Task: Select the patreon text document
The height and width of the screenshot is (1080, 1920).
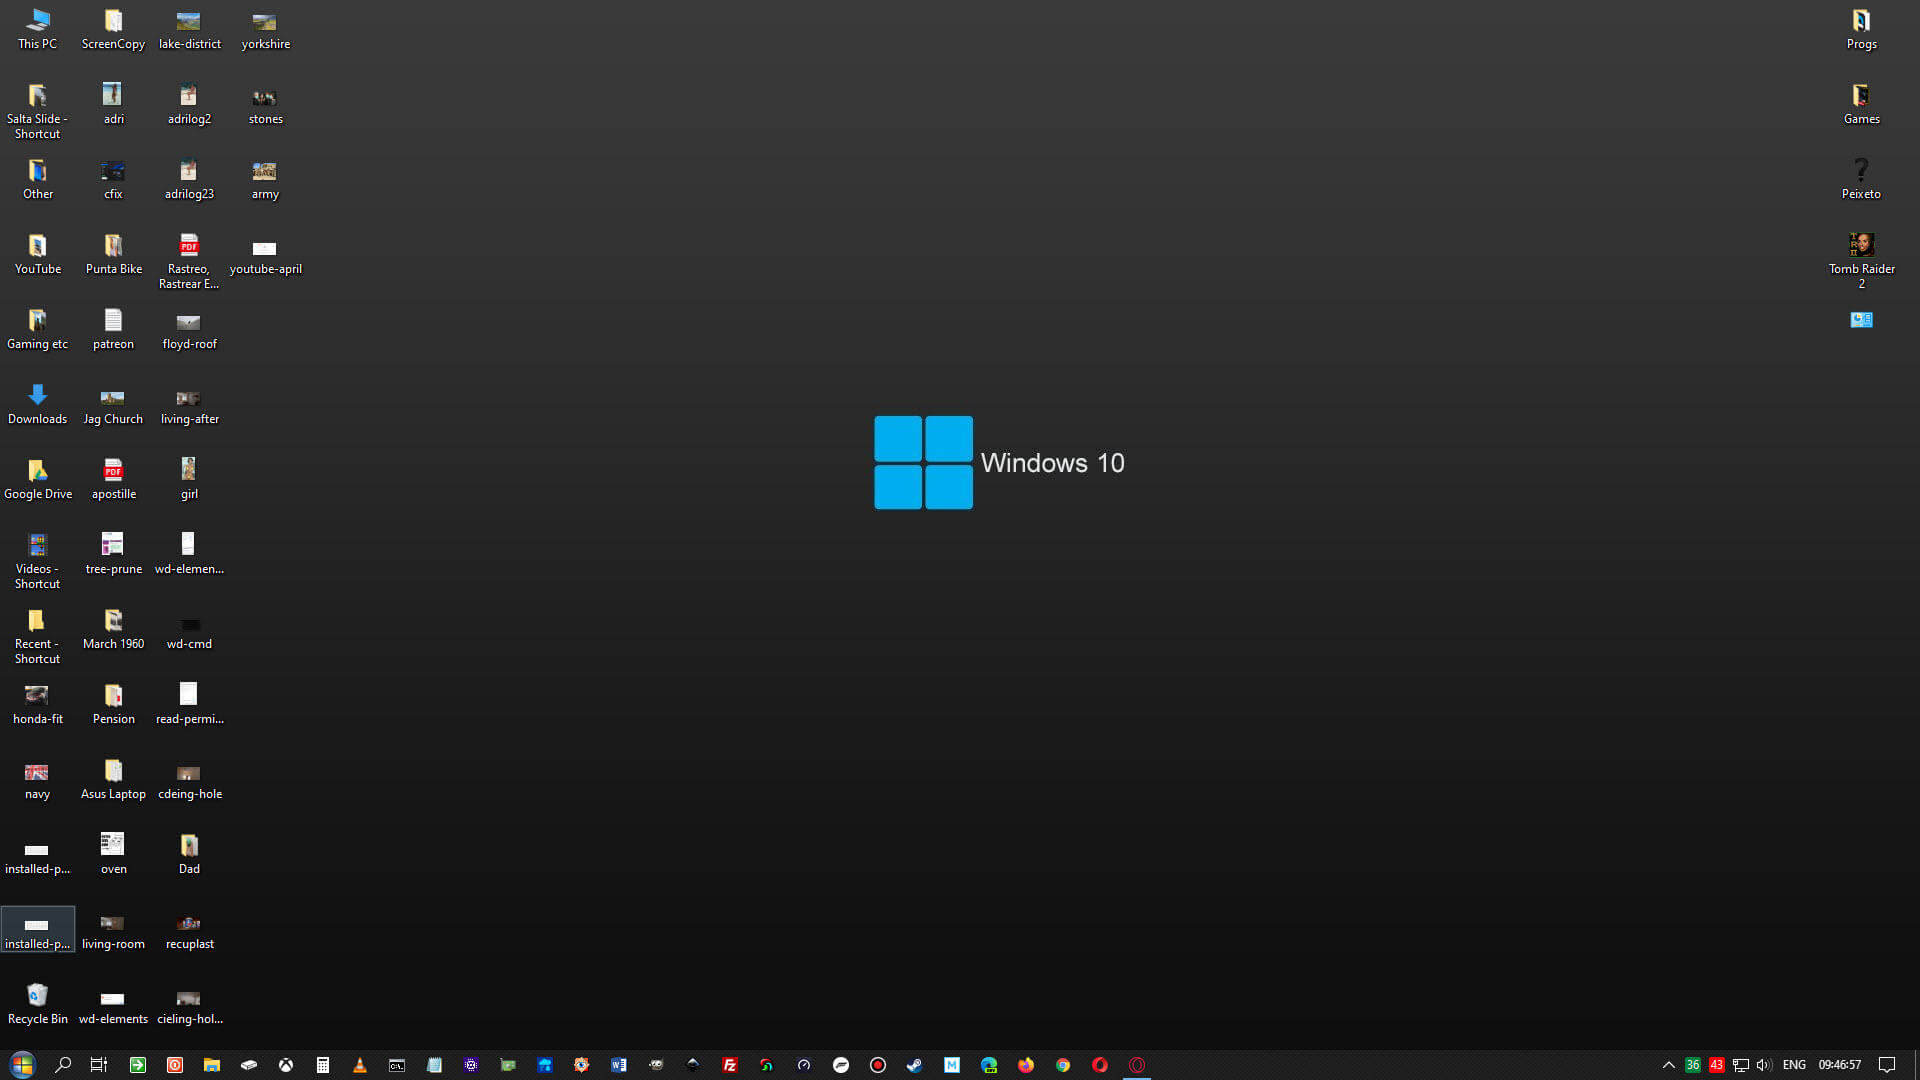Action: point(113,329)
